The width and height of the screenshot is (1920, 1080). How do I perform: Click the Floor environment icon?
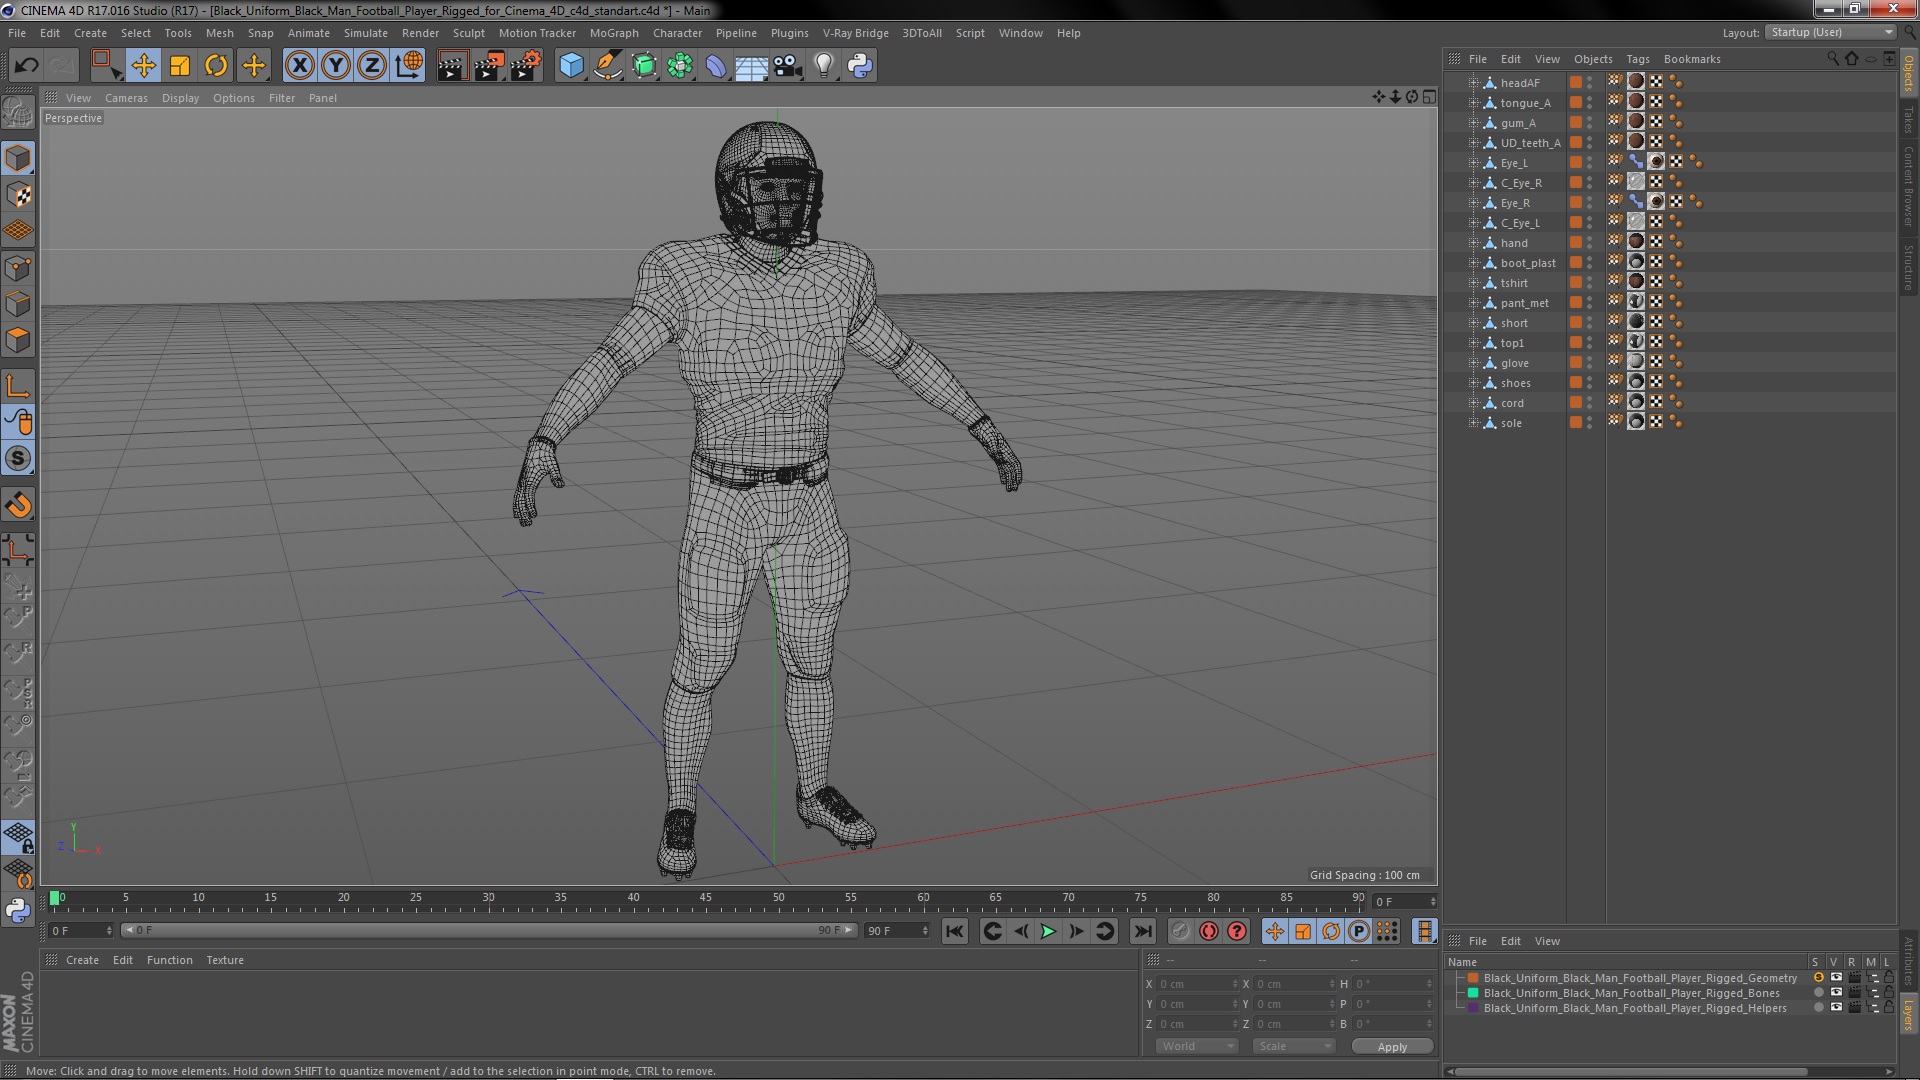tap(751, 66)
